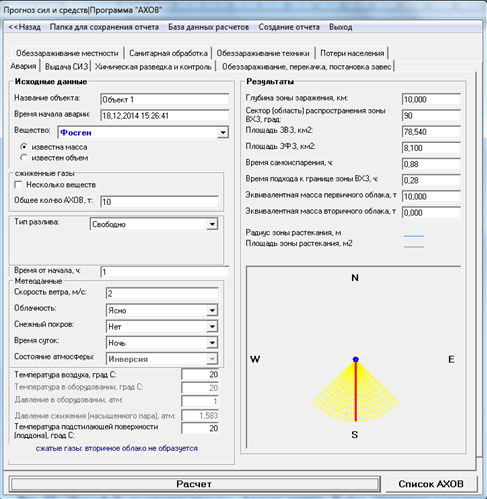Open the 'Облачность' dropdown arrow
This screenshot has width=487, height=499.
[212, 310]
